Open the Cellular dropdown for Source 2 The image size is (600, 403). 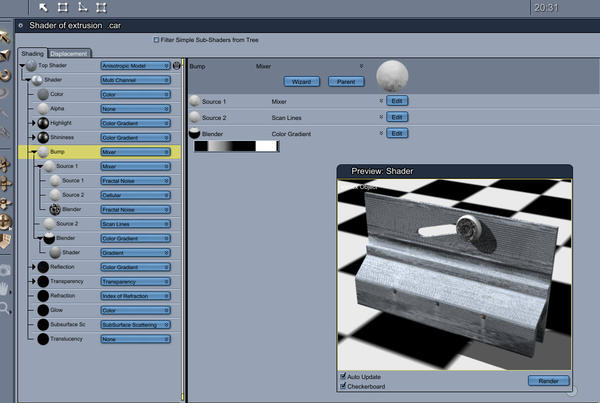[135, 195]
